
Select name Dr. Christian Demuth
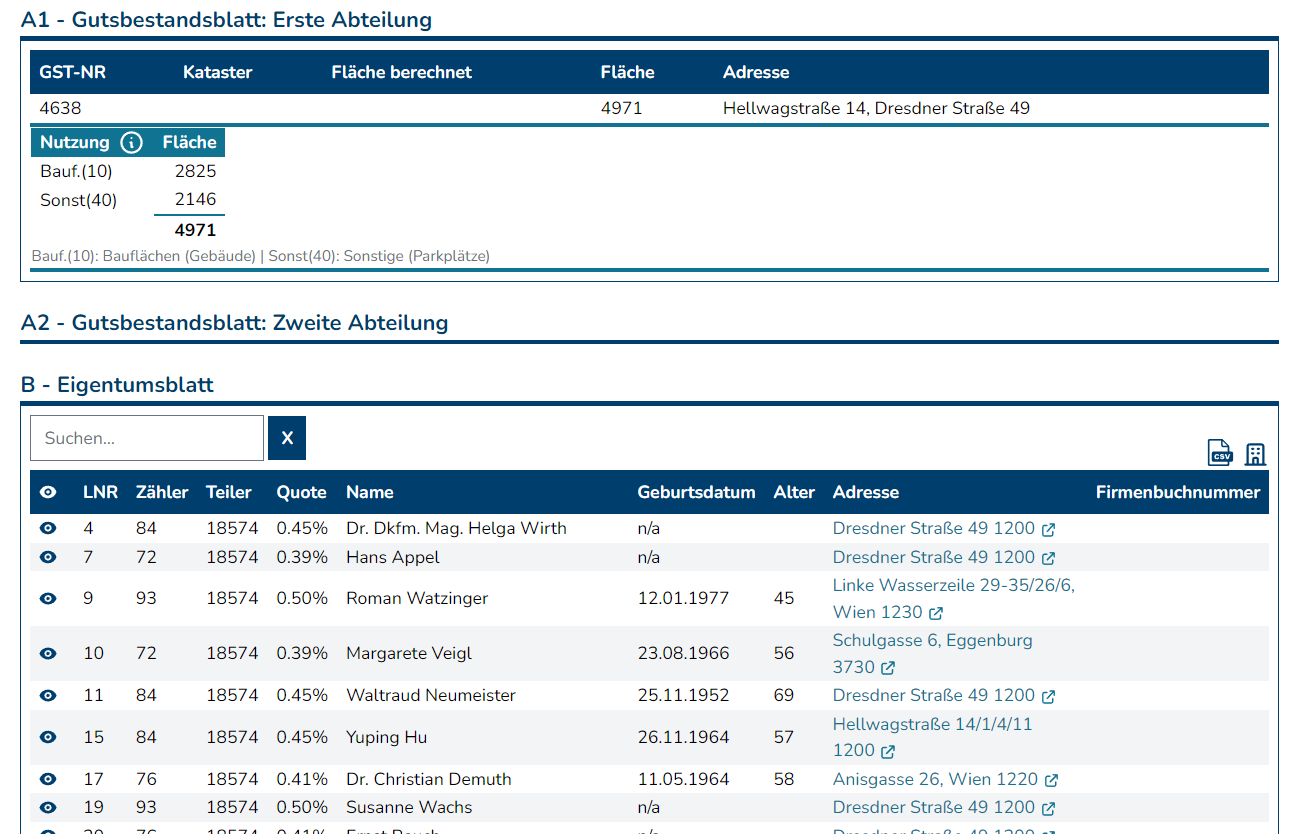tap(429, 779)
